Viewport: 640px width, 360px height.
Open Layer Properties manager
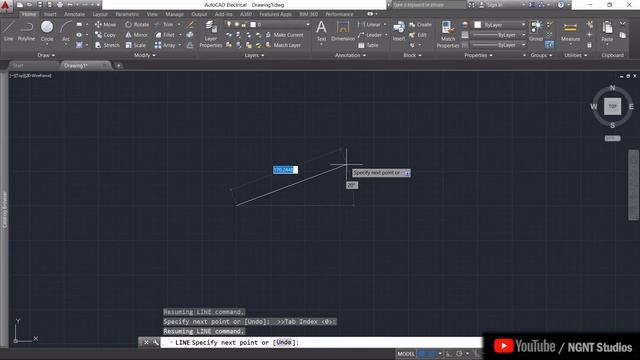click(x=211, y=34)
